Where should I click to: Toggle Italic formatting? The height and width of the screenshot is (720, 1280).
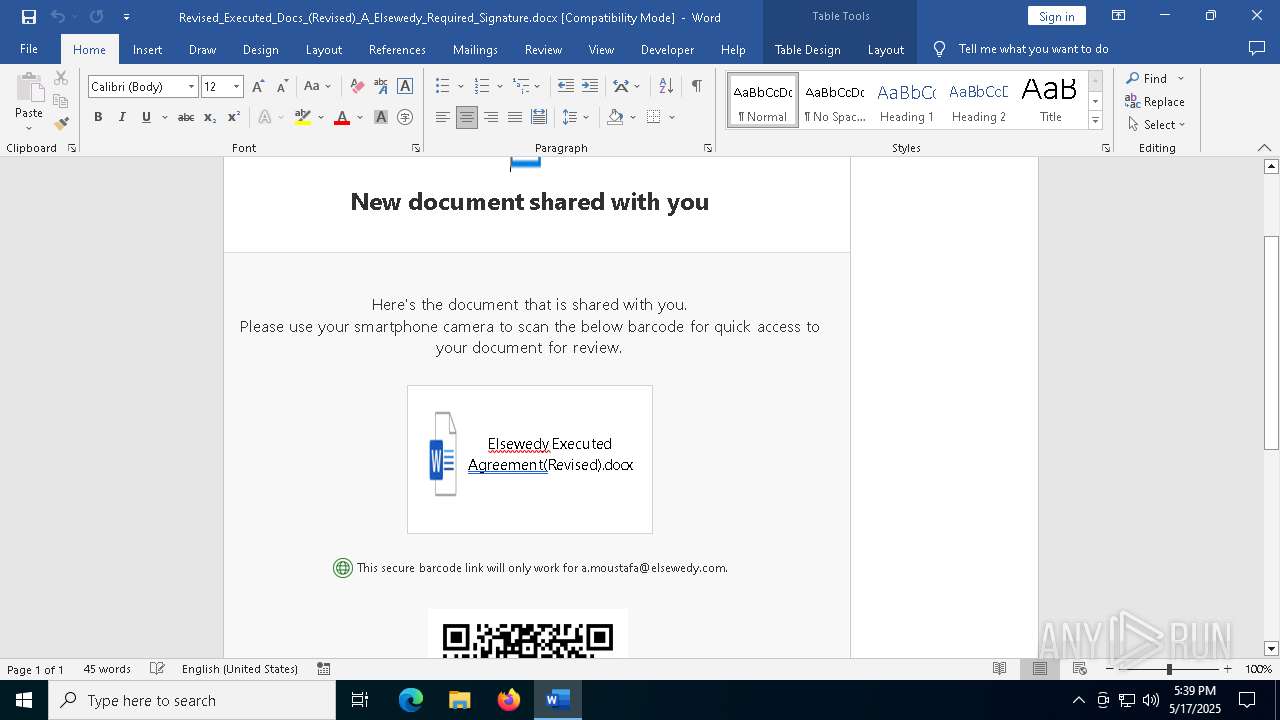point(122,117)
